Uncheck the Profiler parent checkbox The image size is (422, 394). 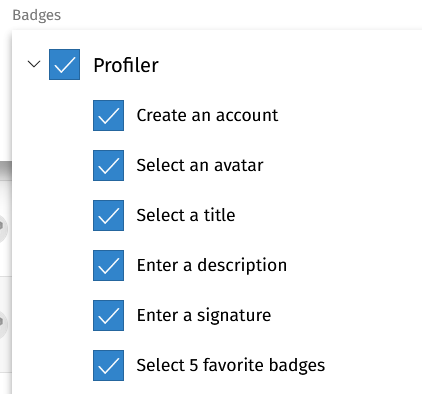pyautogui.click(x=64, y=64)
